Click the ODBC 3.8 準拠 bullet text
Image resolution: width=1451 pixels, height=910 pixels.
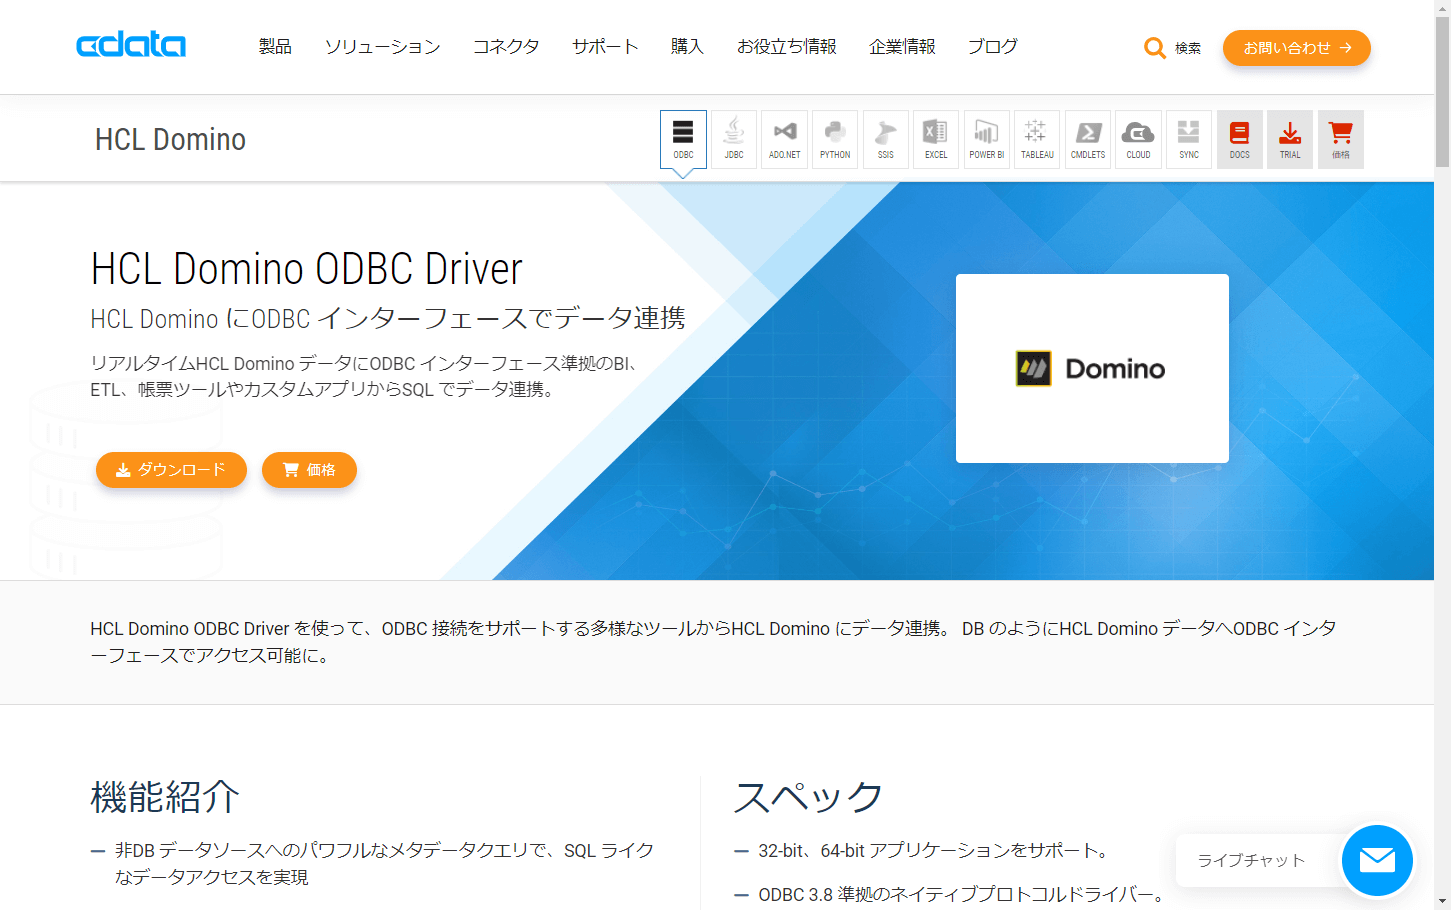962,894
